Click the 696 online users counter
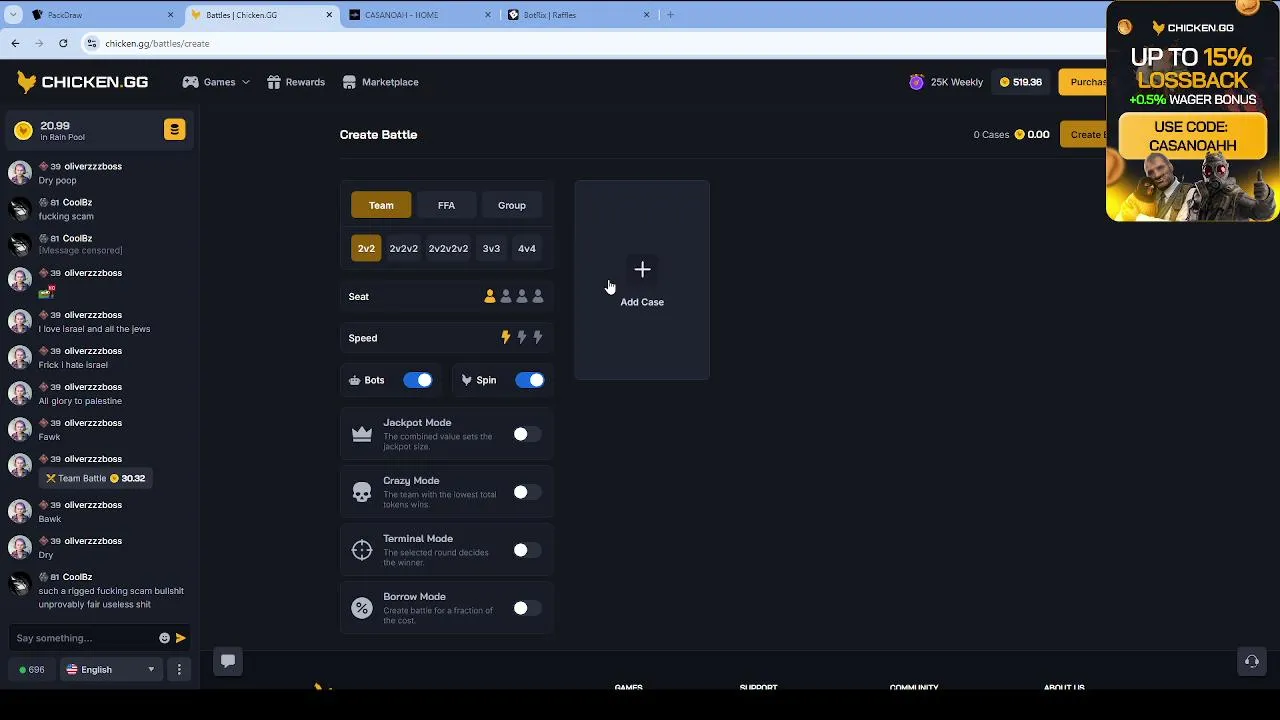The image size is (1280, 720). [x=32, y=670]
